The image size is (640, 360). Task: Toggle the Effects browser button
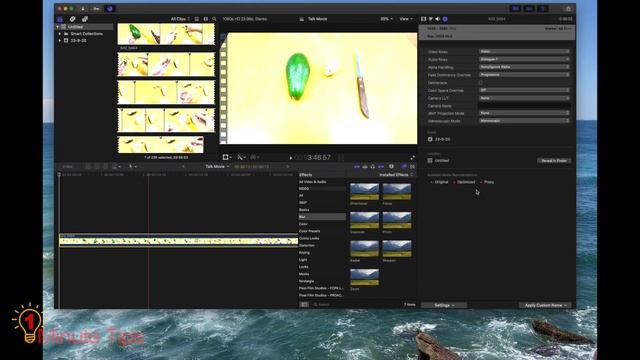point(404,167)
